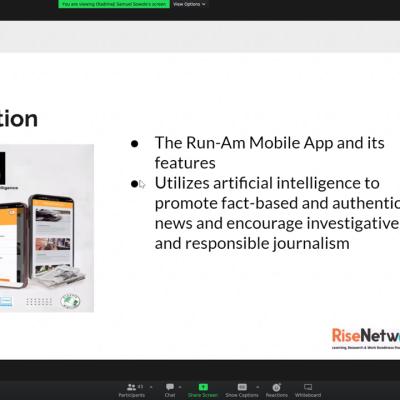Open the Chat panel
The image size is (400, 400).
(x=170, y=390)
